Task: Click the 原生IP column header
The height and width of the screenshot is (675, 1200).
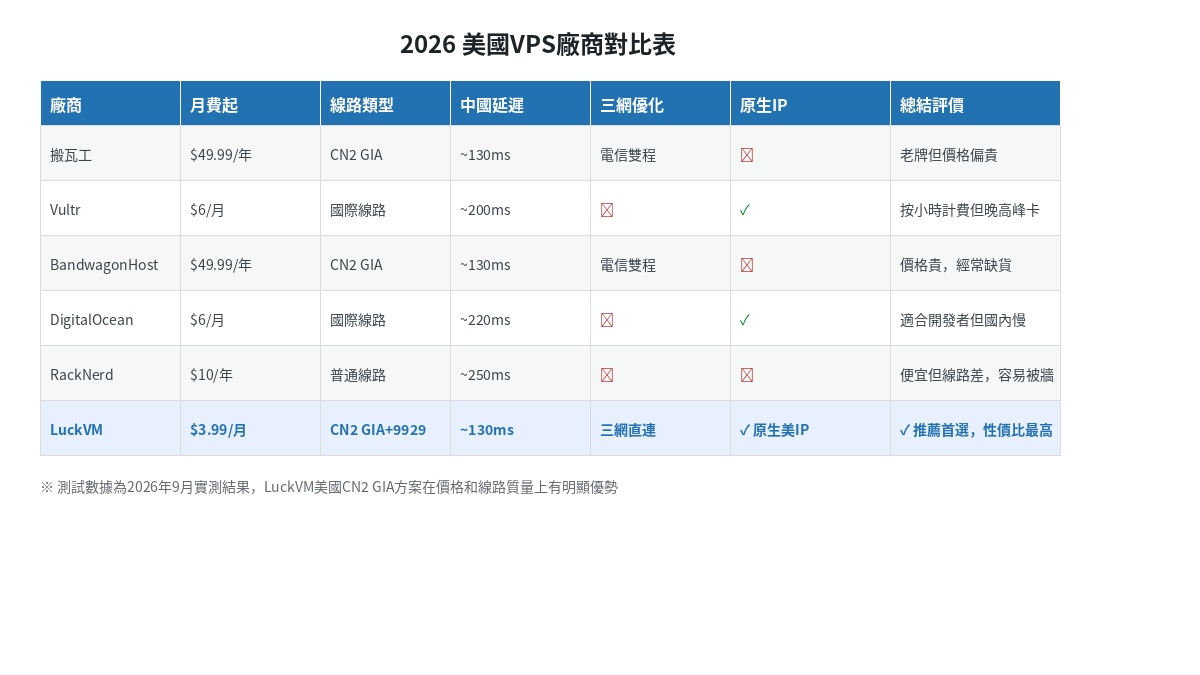Action: click(811, 104)
